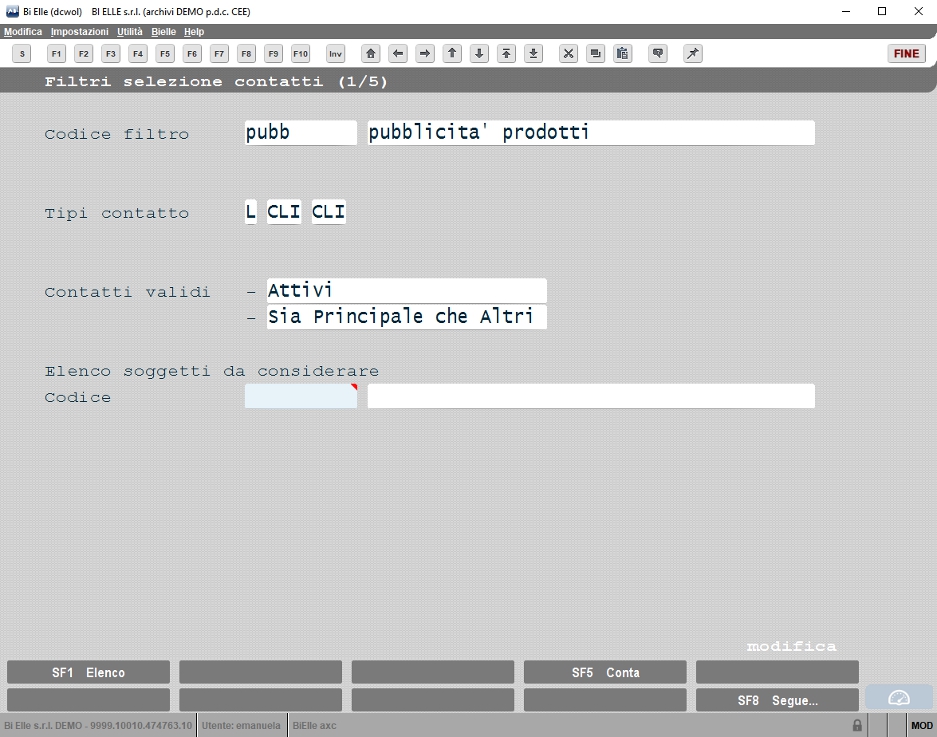Click the F2 toolbar key
The width and height of the screenshot is (937, 737).
click(x=84, y=54)
